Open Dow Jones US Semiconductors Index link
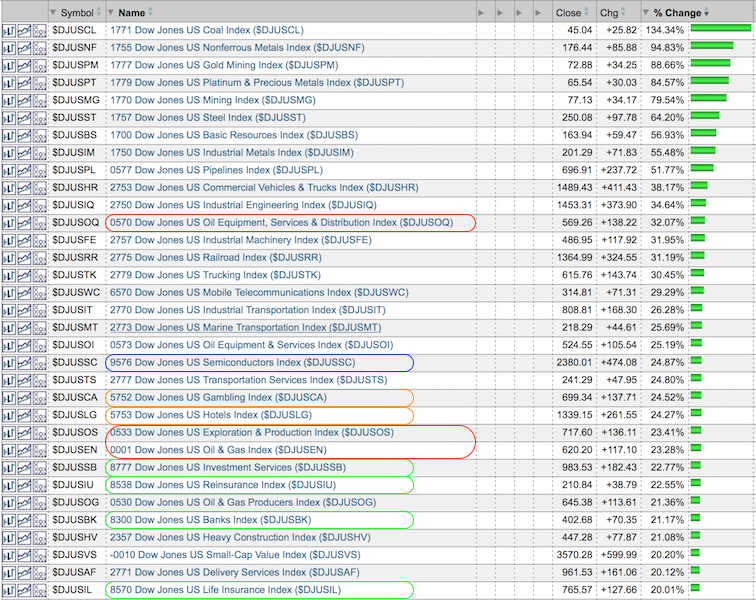Viewport: 756px width, 600px height. coord(232,362)
